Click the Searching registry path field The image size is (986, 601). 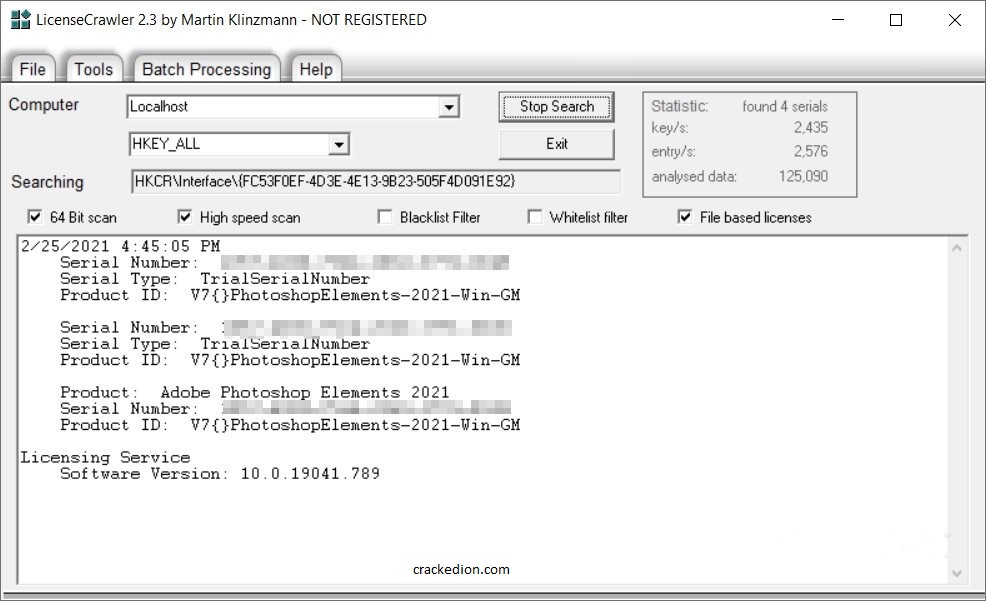375,182
